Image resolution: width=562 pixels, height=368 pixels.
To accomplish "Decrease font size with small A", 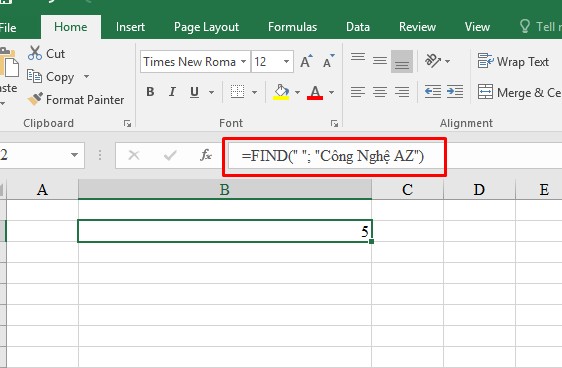I will click(x=328, y=61).
